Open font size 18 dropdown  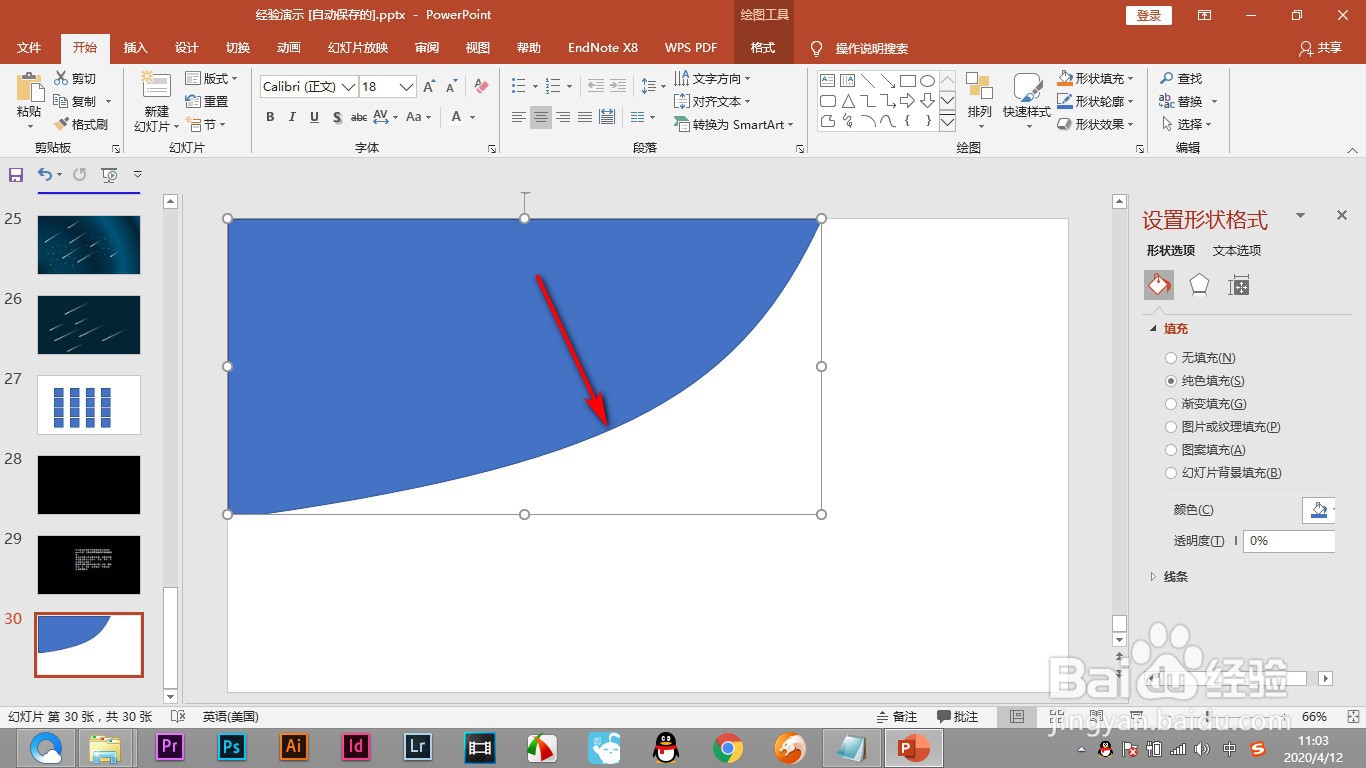coord(406,87)
